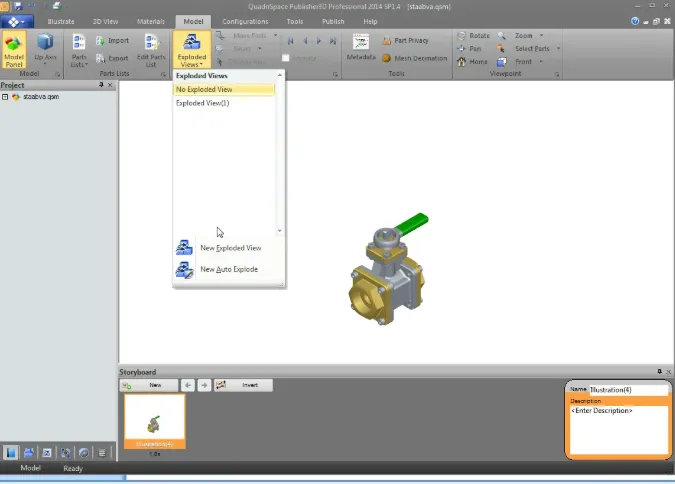This screenshot has height=484, width=675.
Task: Open the Up Axis tool
Action: coord(45,49)
